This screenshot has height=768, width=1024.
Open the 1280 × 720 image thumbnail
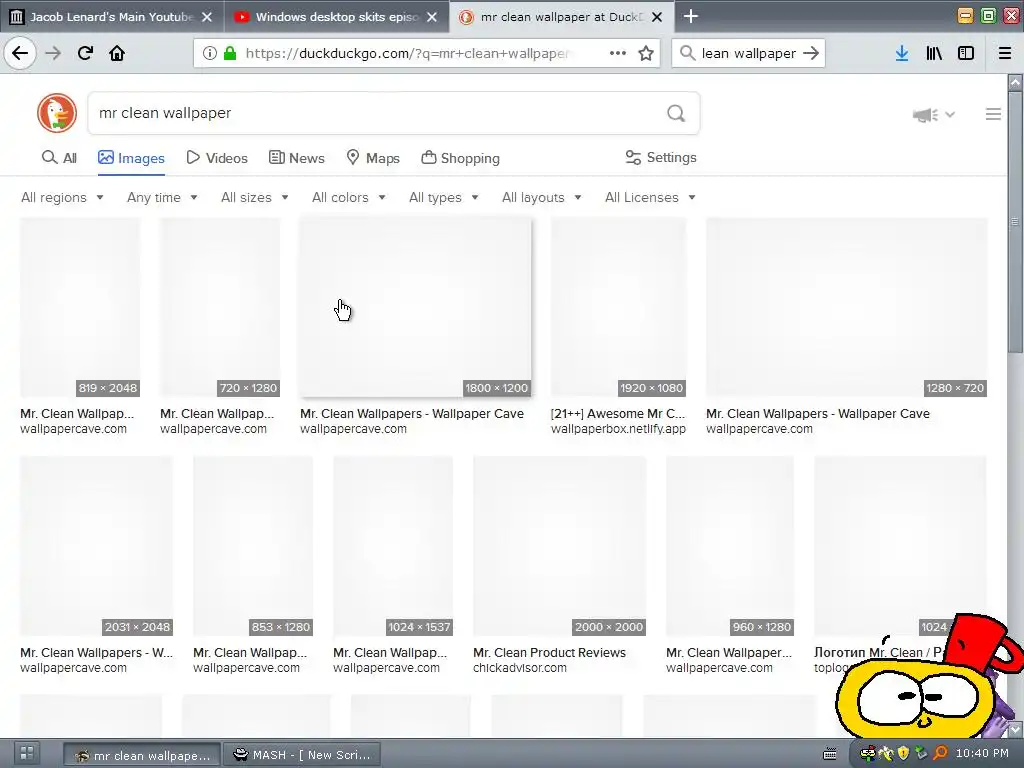coord(846,308)
